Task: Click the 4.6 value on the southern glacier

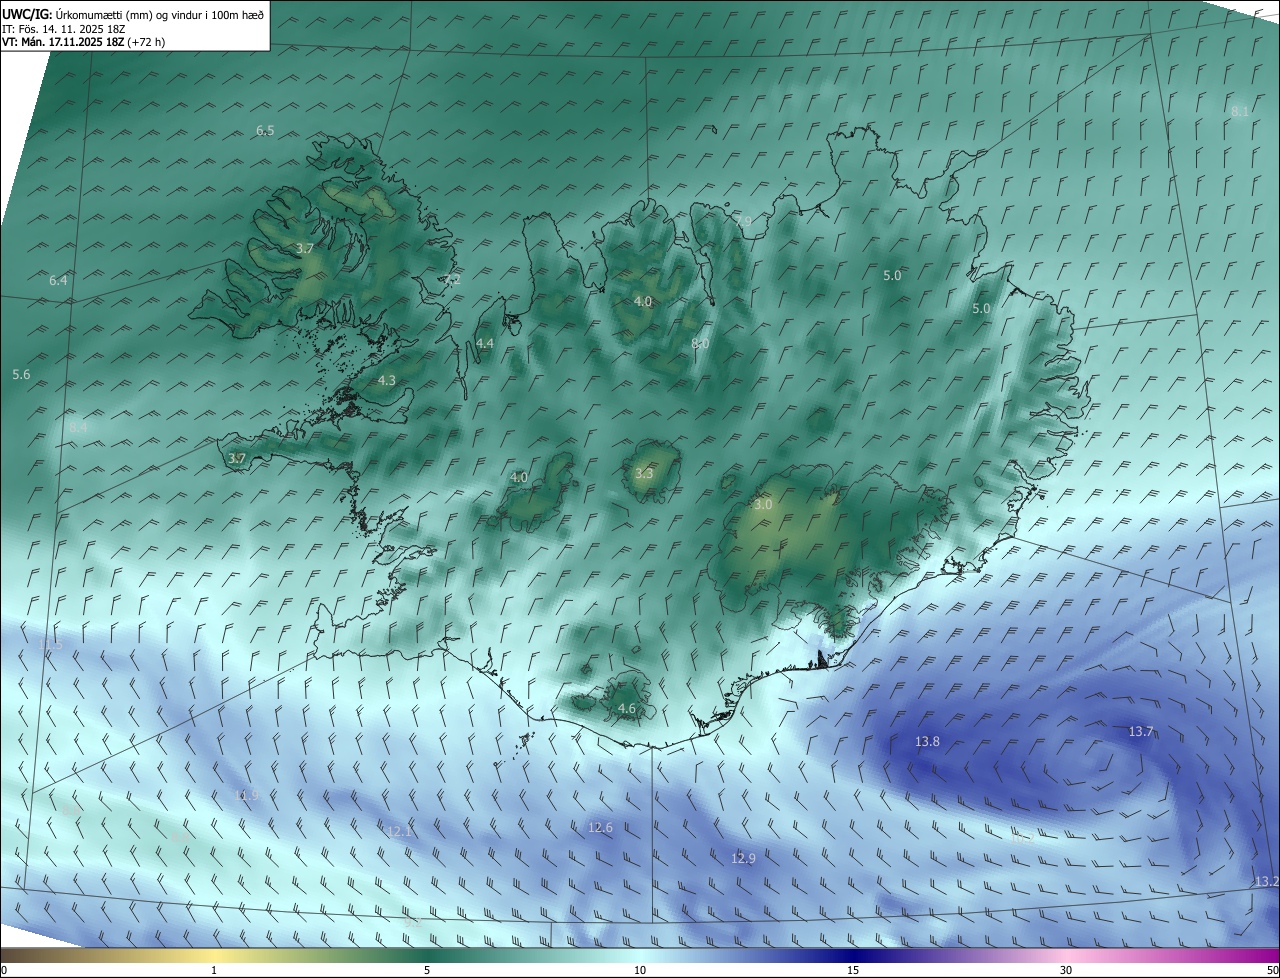Action: (x=627, y=709)
